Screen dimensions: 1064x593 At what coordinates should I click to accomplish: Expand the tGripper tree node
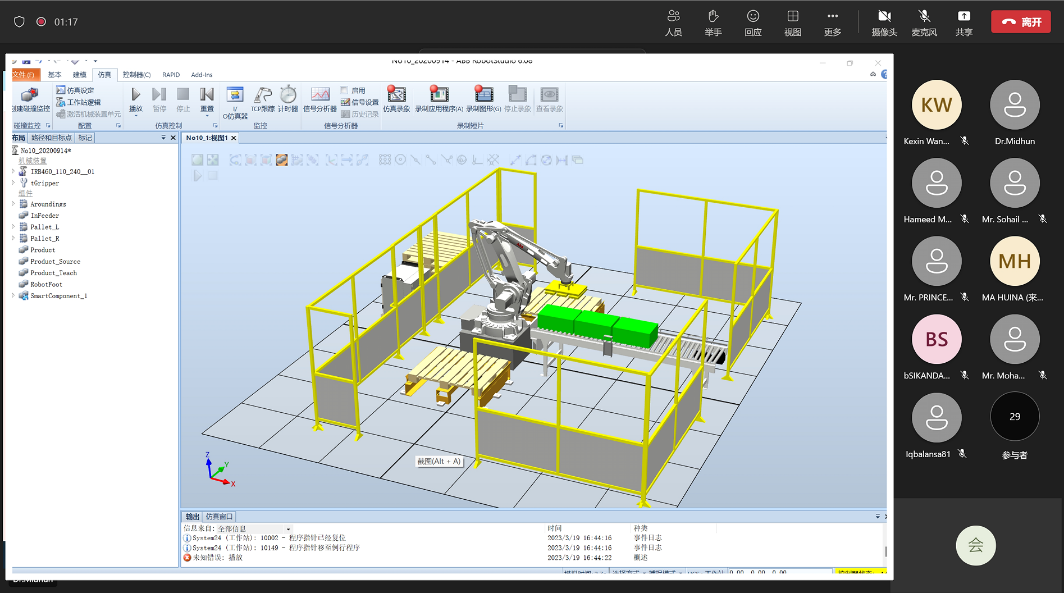(14, 183)
